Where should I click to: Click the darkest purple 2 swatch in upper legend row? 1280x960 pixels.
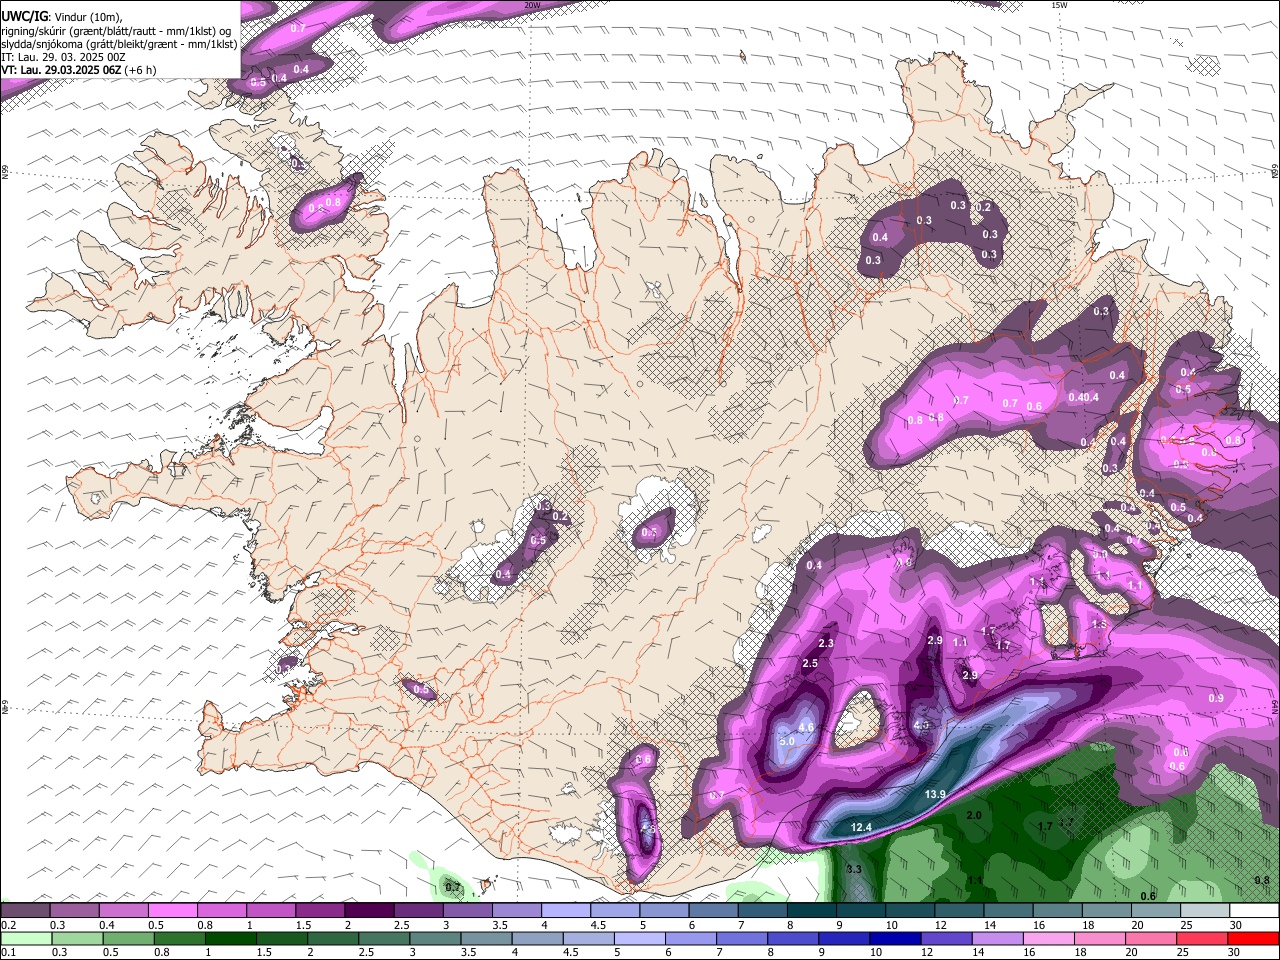pyautogui.click(x=369, y=911)
